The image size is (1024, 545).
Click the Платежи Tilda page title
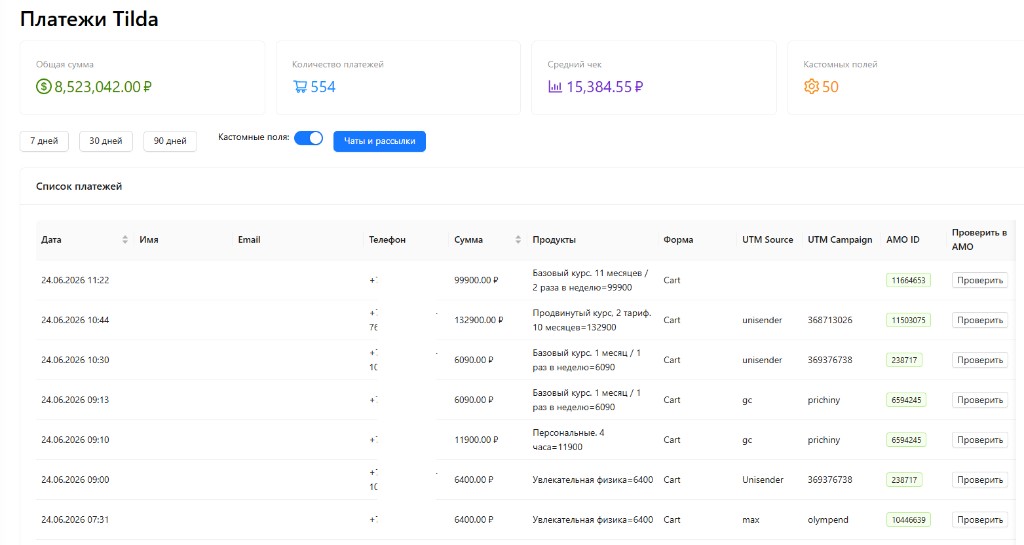(x=89, y=19)
